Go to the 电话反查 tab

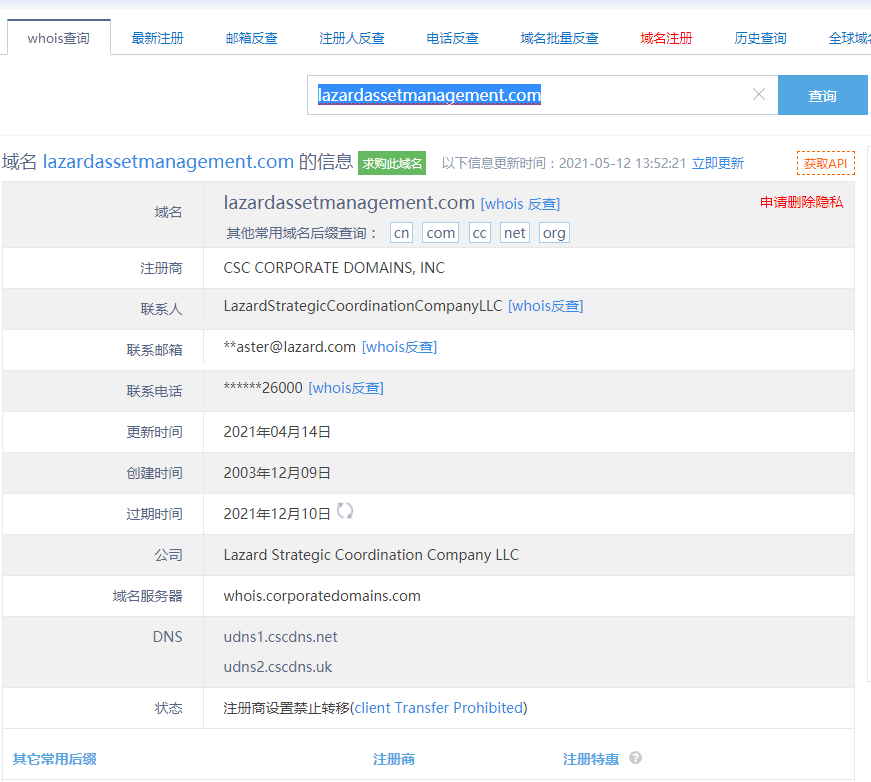pyautogui.click(x=452, y=38)
